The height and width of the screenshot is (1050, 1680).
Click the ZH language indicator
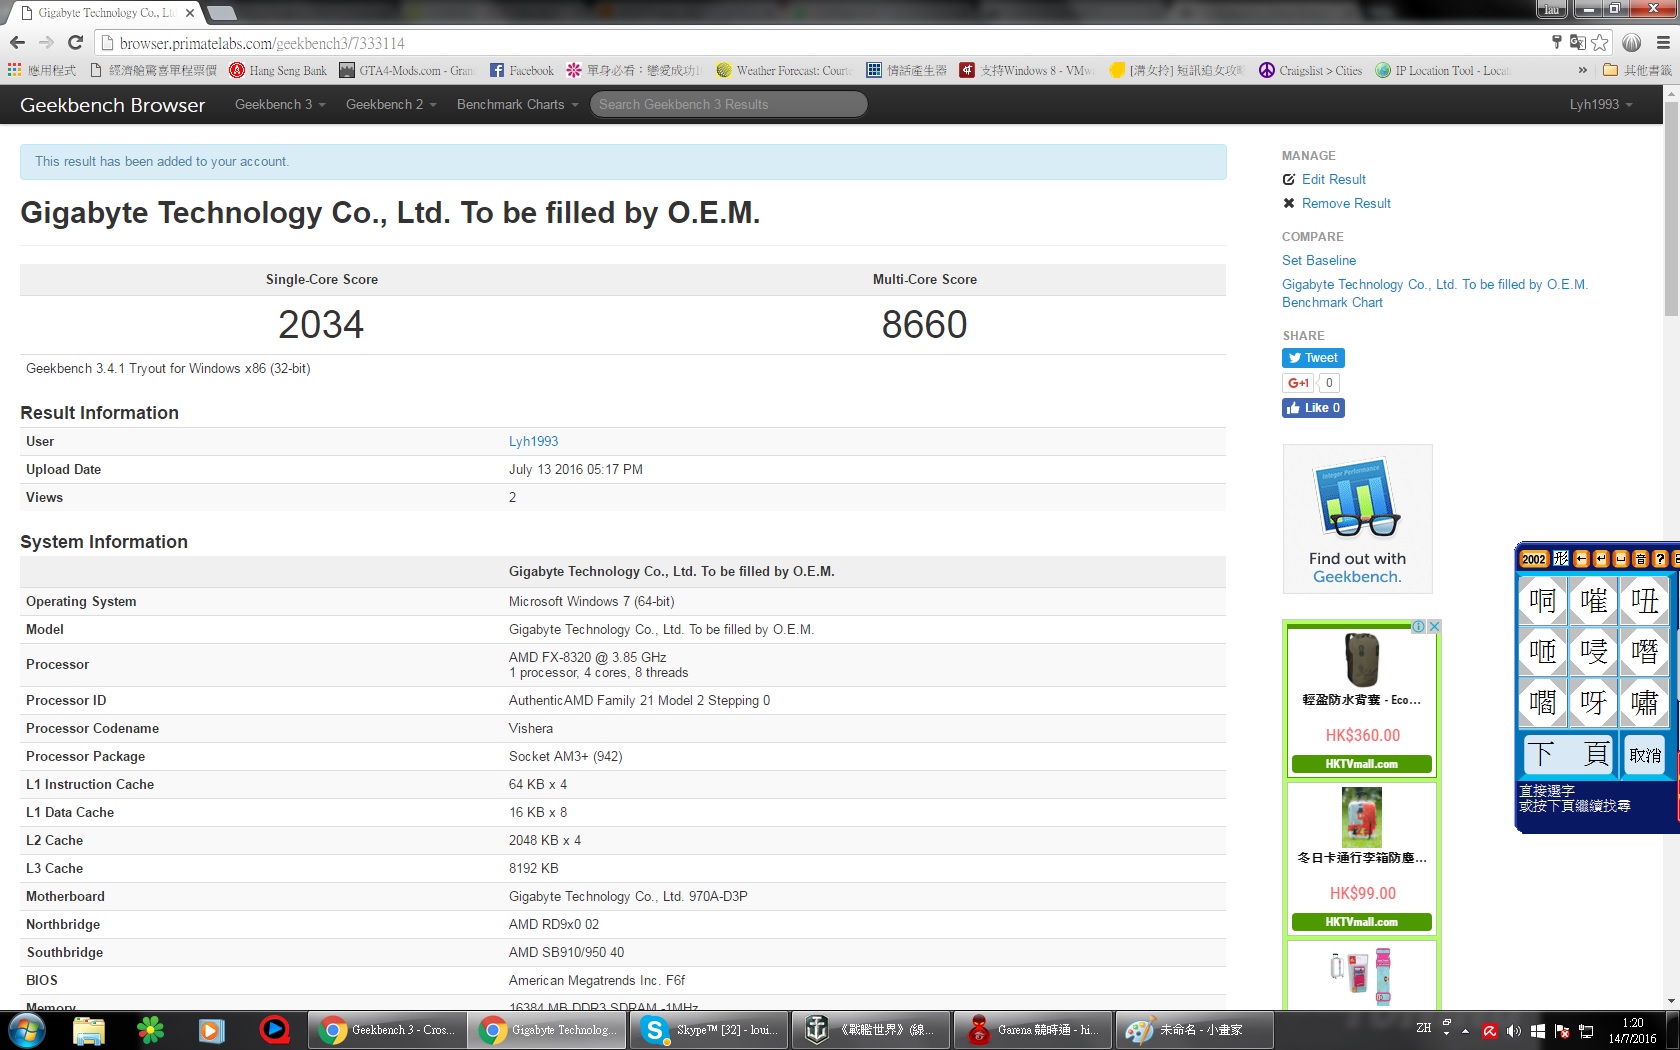pyautogui.click(x=1424, y=1028)
